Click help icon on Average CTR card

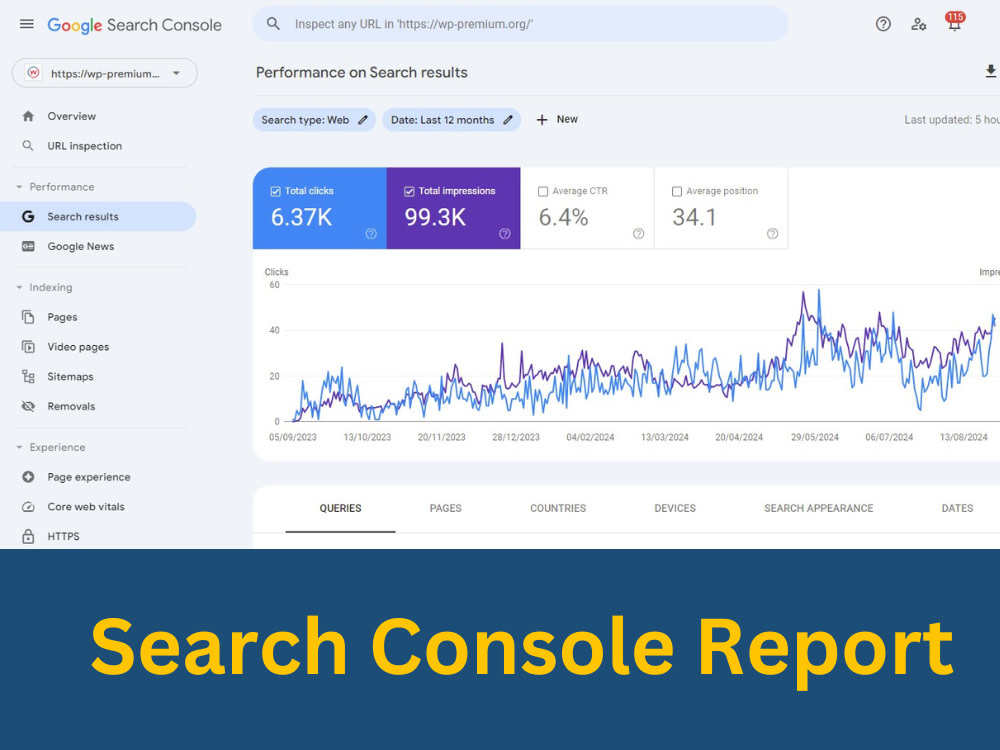point(638,233)
